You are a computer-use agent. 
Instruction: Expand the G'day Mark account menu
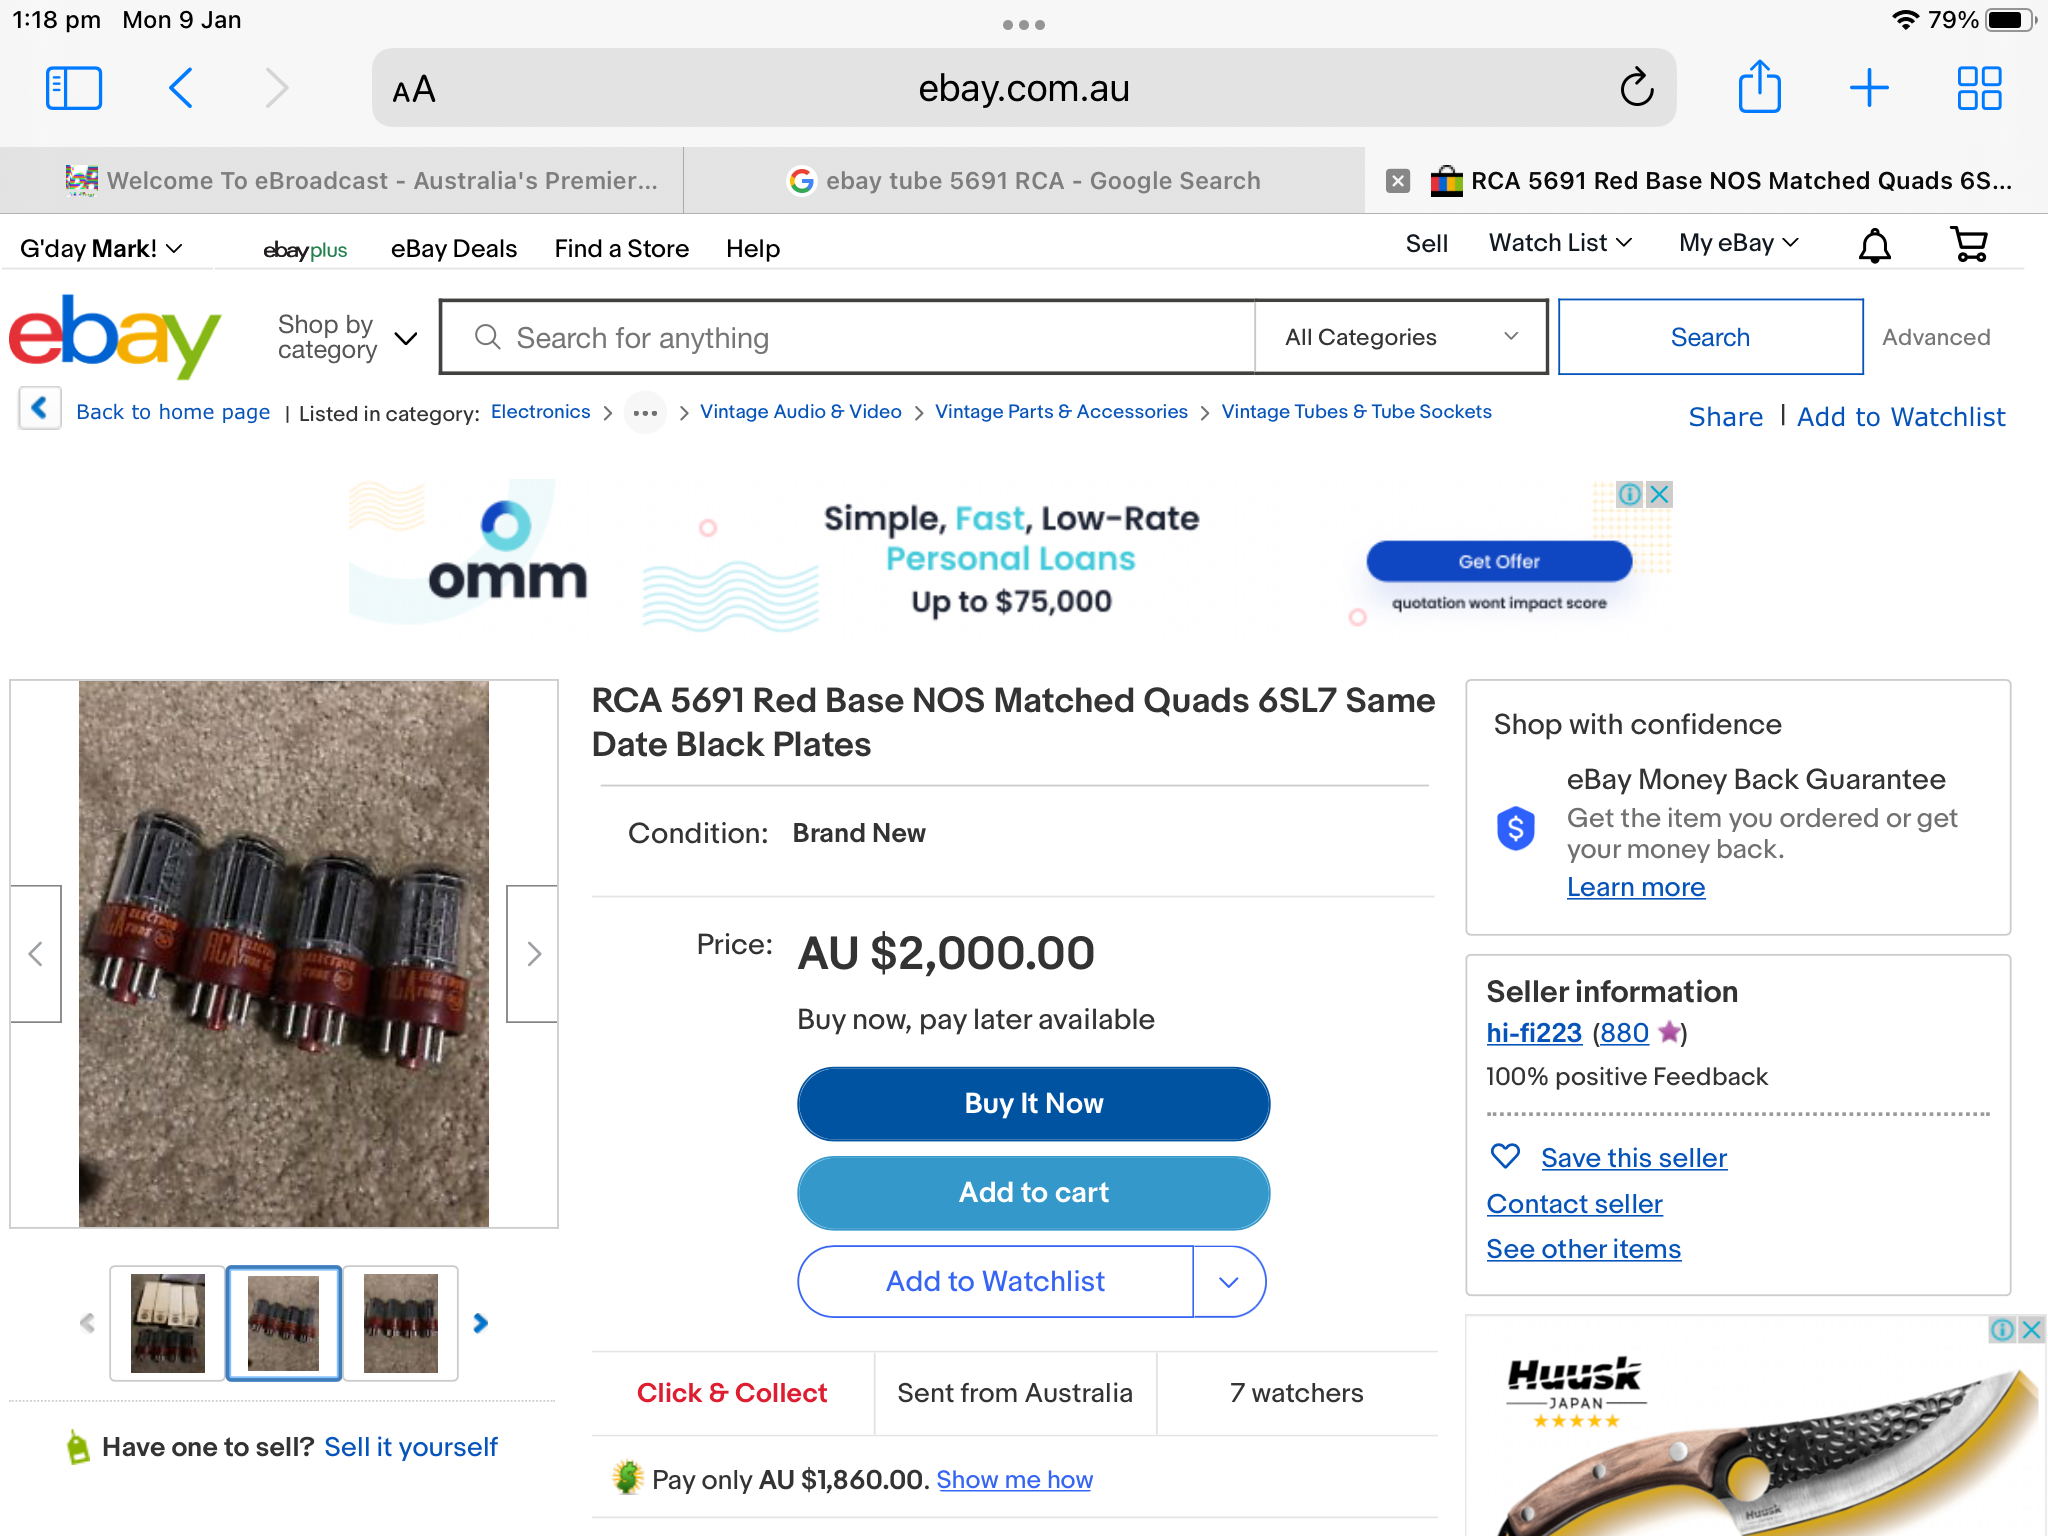point(101,248)
